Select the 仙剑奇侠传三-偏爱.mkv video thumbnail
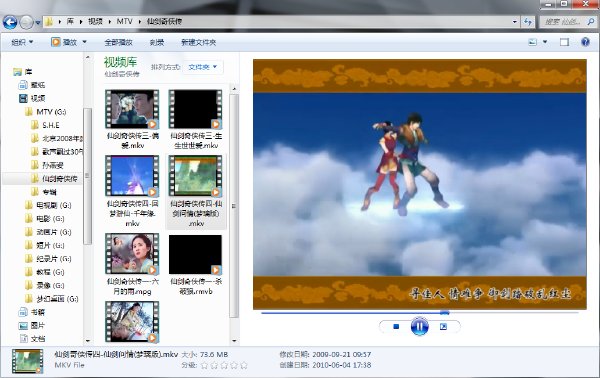The height and width of the screenshot is (378, 600). click(132, 109)
